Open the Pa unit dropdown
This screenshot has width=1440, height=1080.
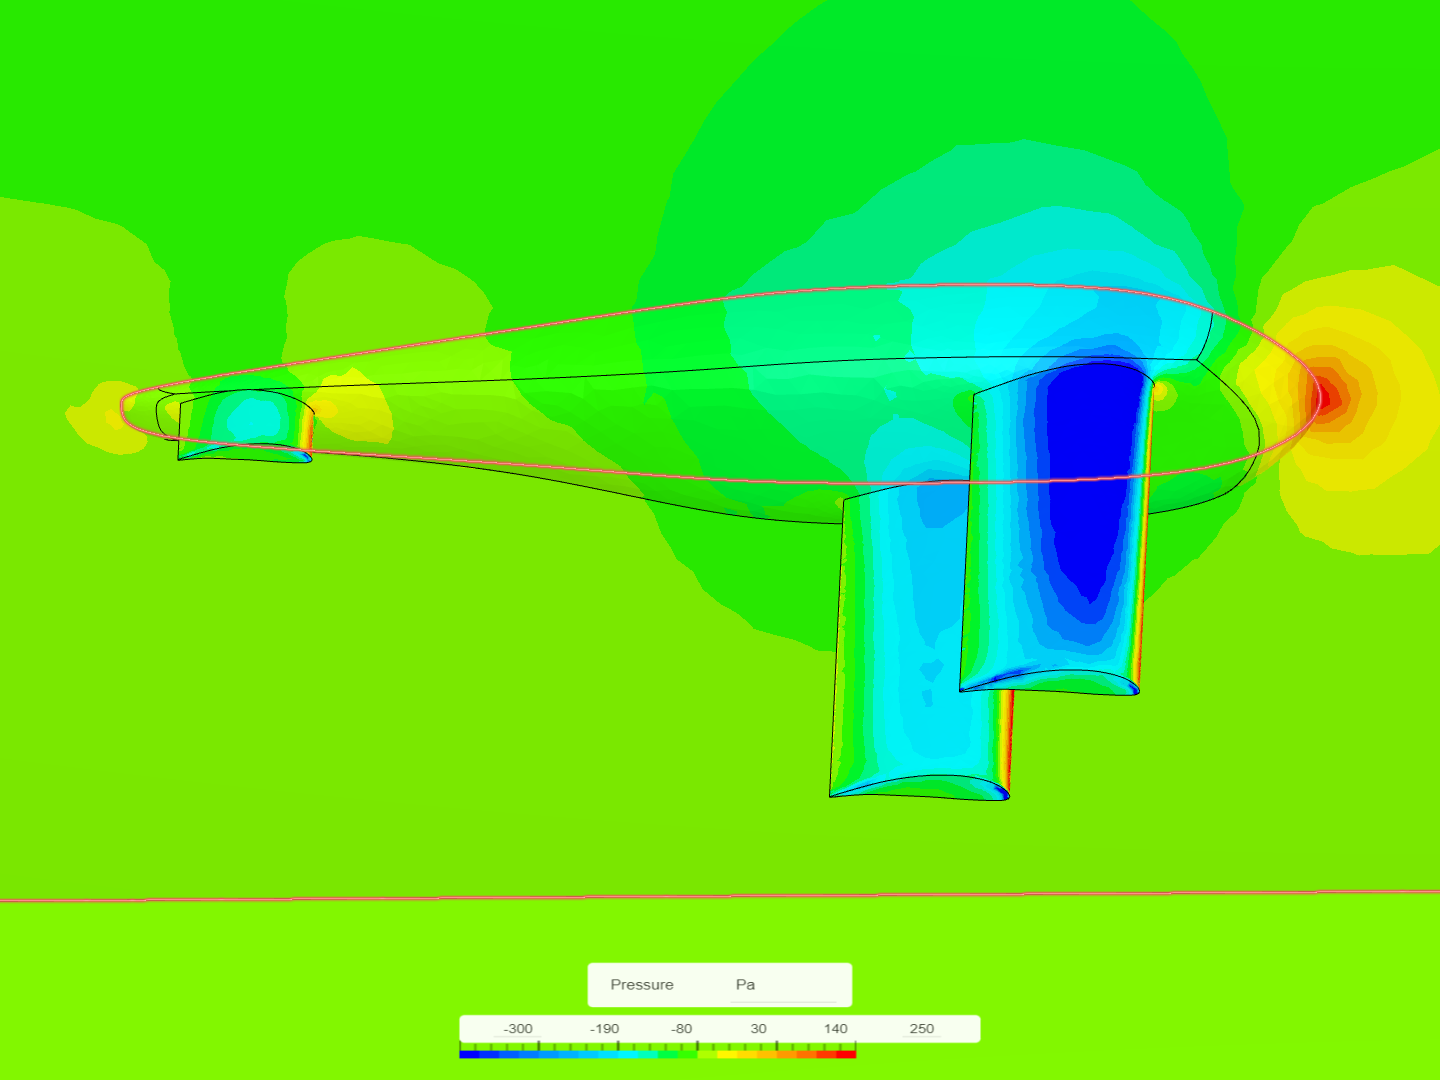(x=784, y=985)
